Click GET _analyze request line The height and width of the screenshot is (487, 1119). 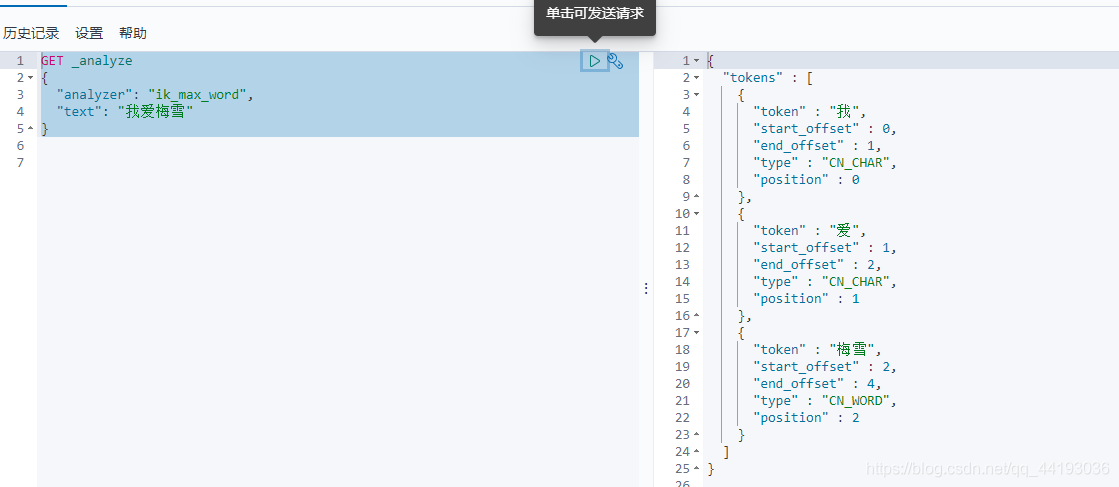coord(86,61)
